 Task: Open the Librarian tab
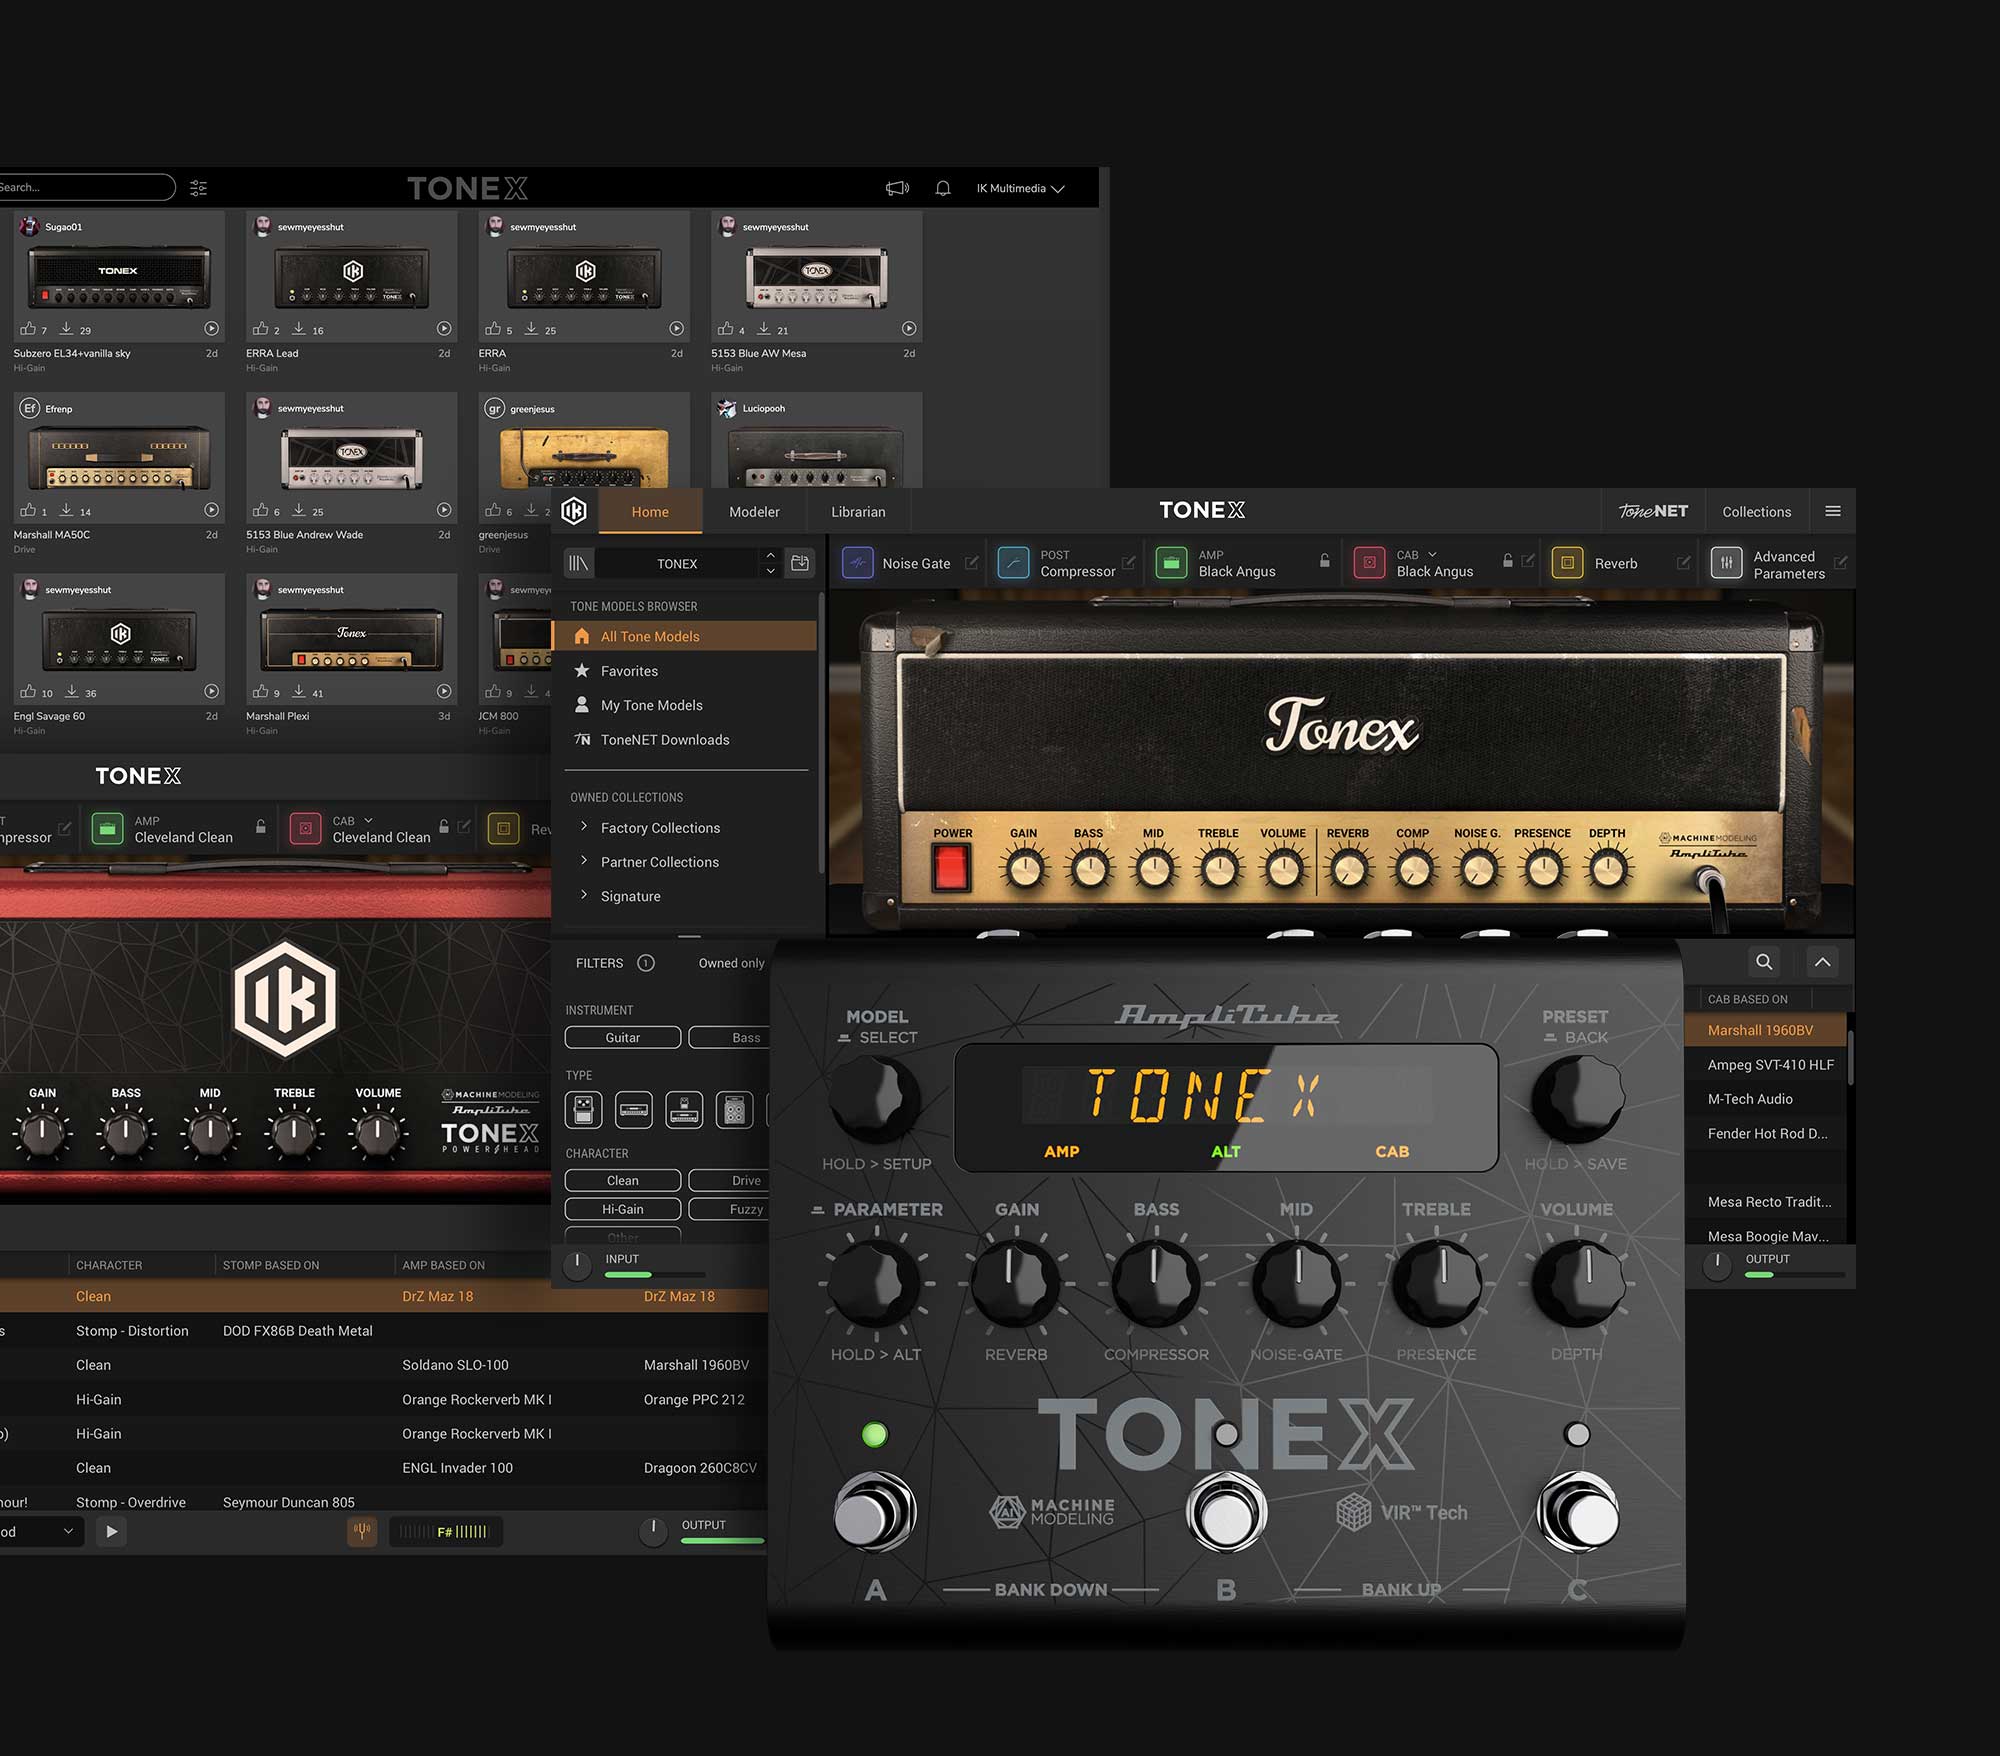pos(857,511)
